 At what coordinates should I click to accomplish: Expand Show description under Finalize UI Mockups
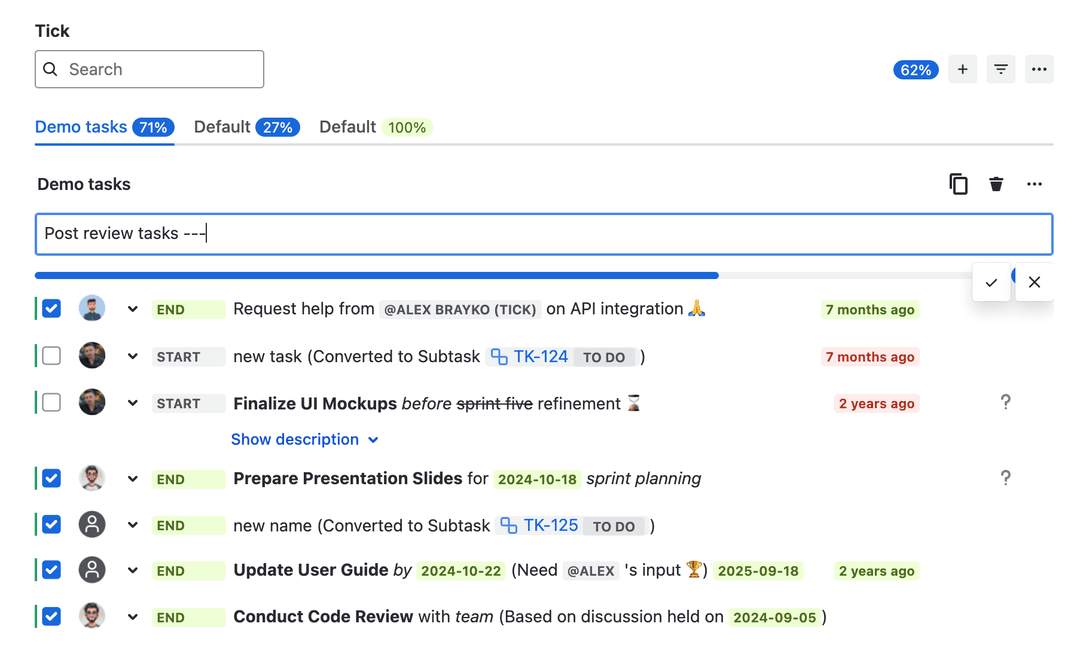coord(304,440)
